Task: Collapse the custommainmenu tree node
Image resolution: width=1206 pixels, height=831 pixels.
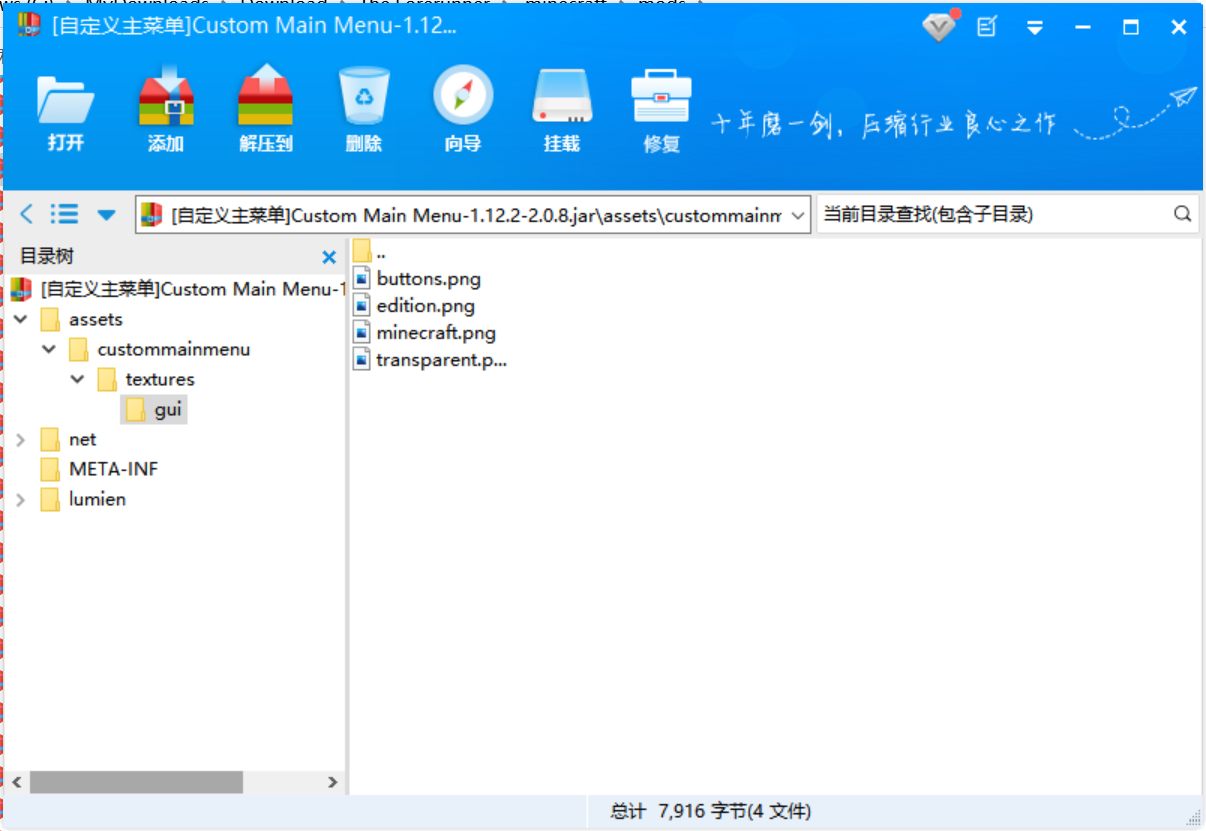Action: 49,349
